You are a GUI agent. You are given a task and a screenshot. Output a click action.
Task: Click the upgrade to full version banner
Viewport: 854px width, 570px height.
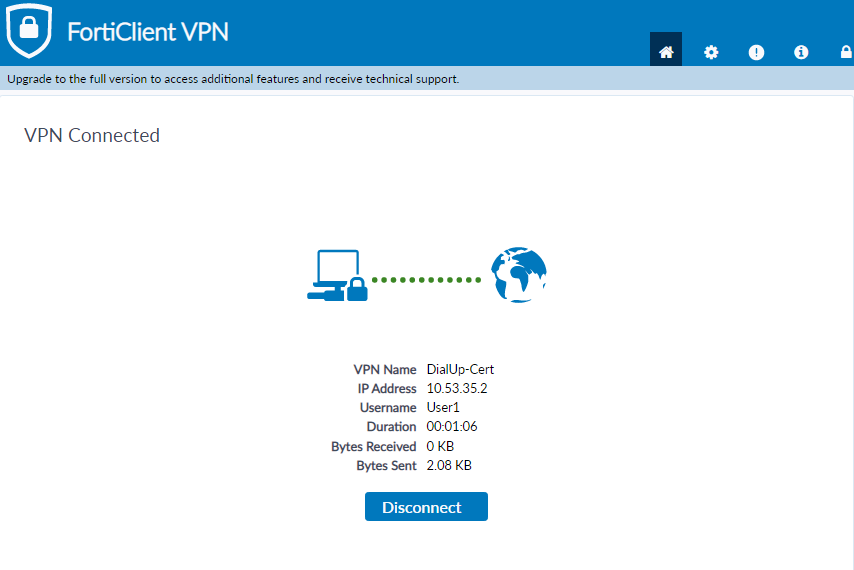coord(233,79)
